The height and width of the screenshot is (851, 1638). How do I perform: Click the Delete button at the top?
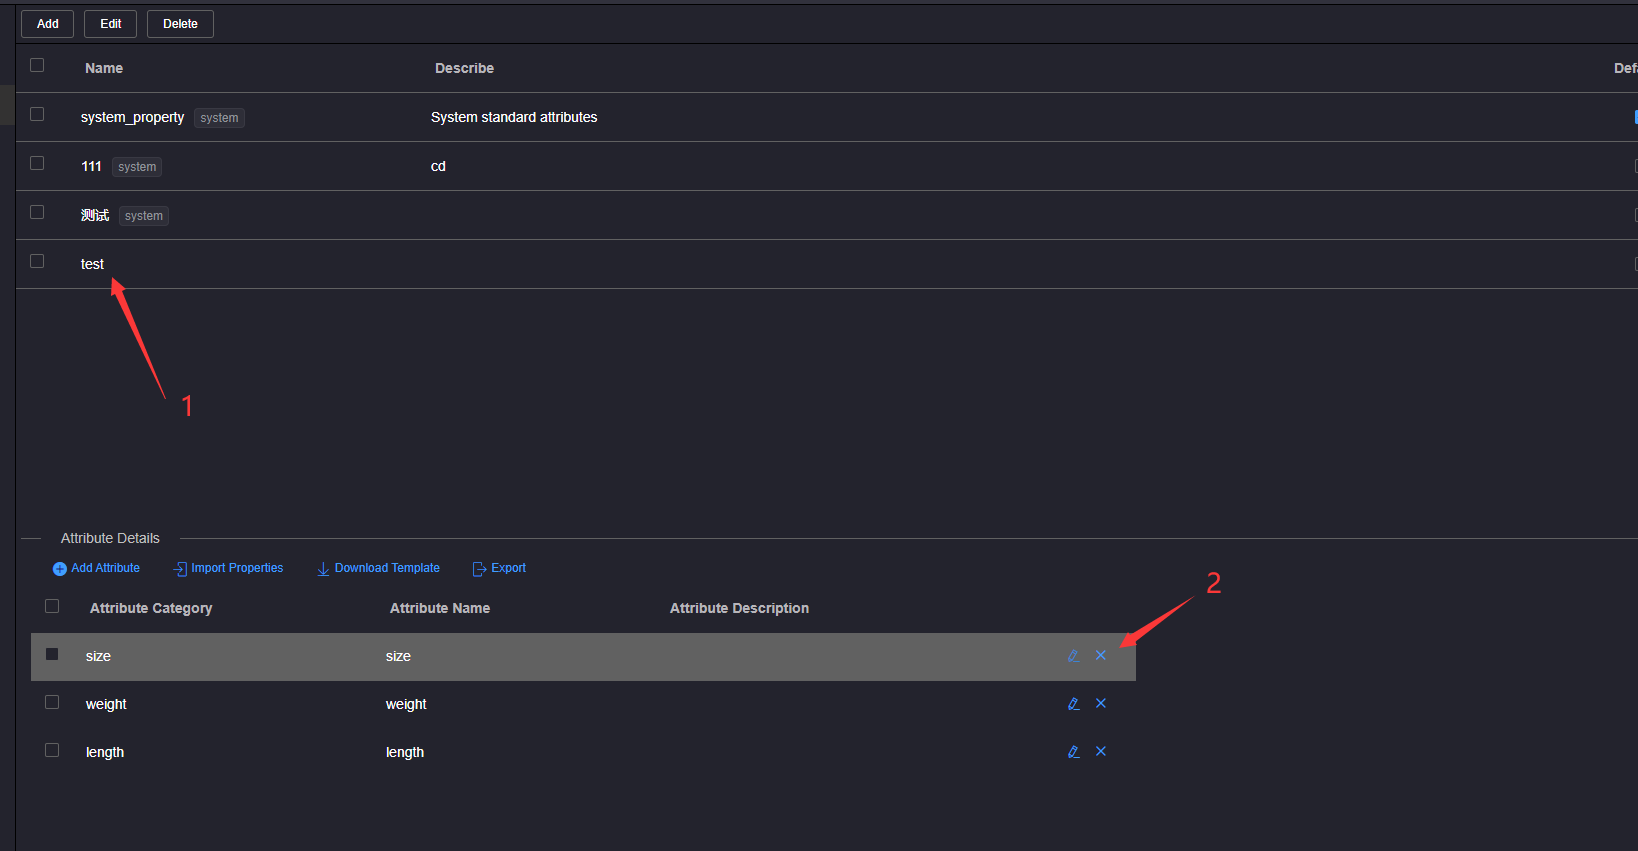tap(180, 24)
